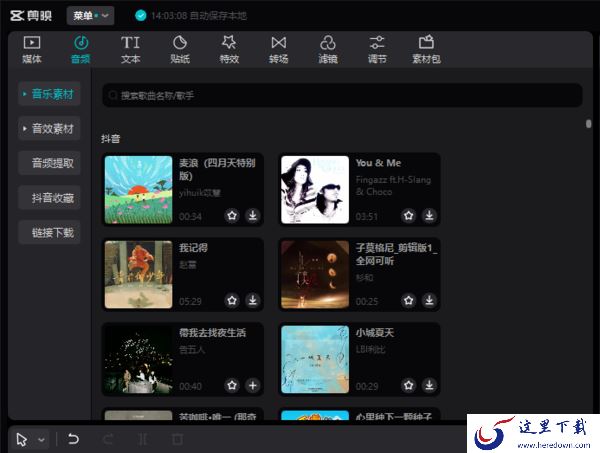The height and width of the screenshot is (453, 600).
Task: Open the 素材包 material pack tab
Action: tap(426, 49)
